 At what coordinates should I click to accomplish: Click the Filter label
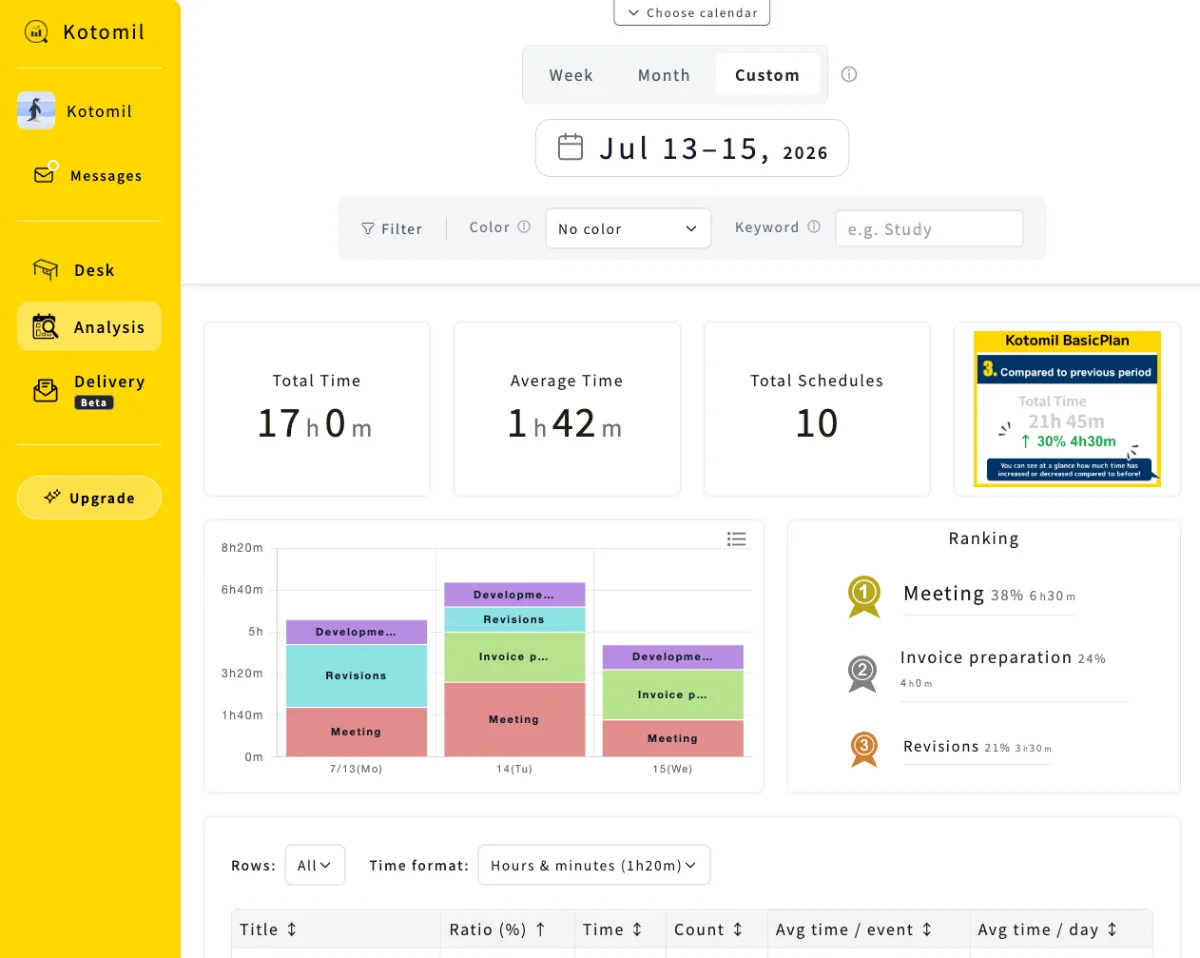tap(402, 229)
